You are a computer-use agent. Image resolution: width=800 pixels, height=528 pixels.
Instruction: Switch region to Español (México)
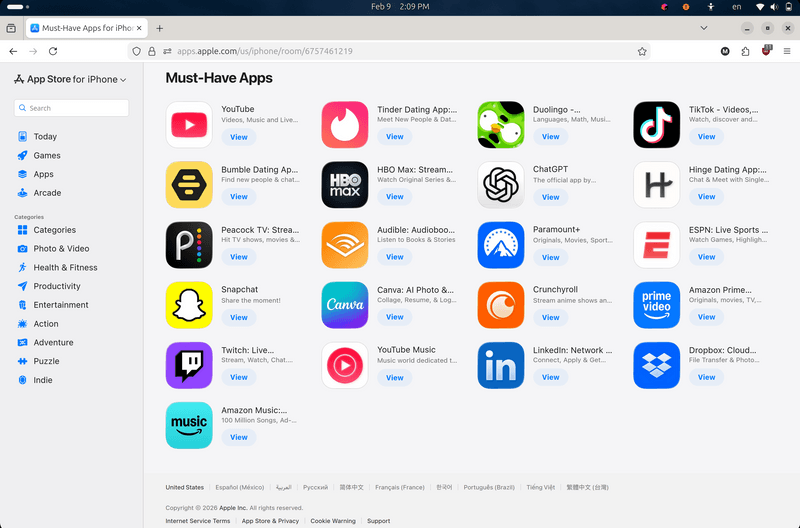[240, 487]
